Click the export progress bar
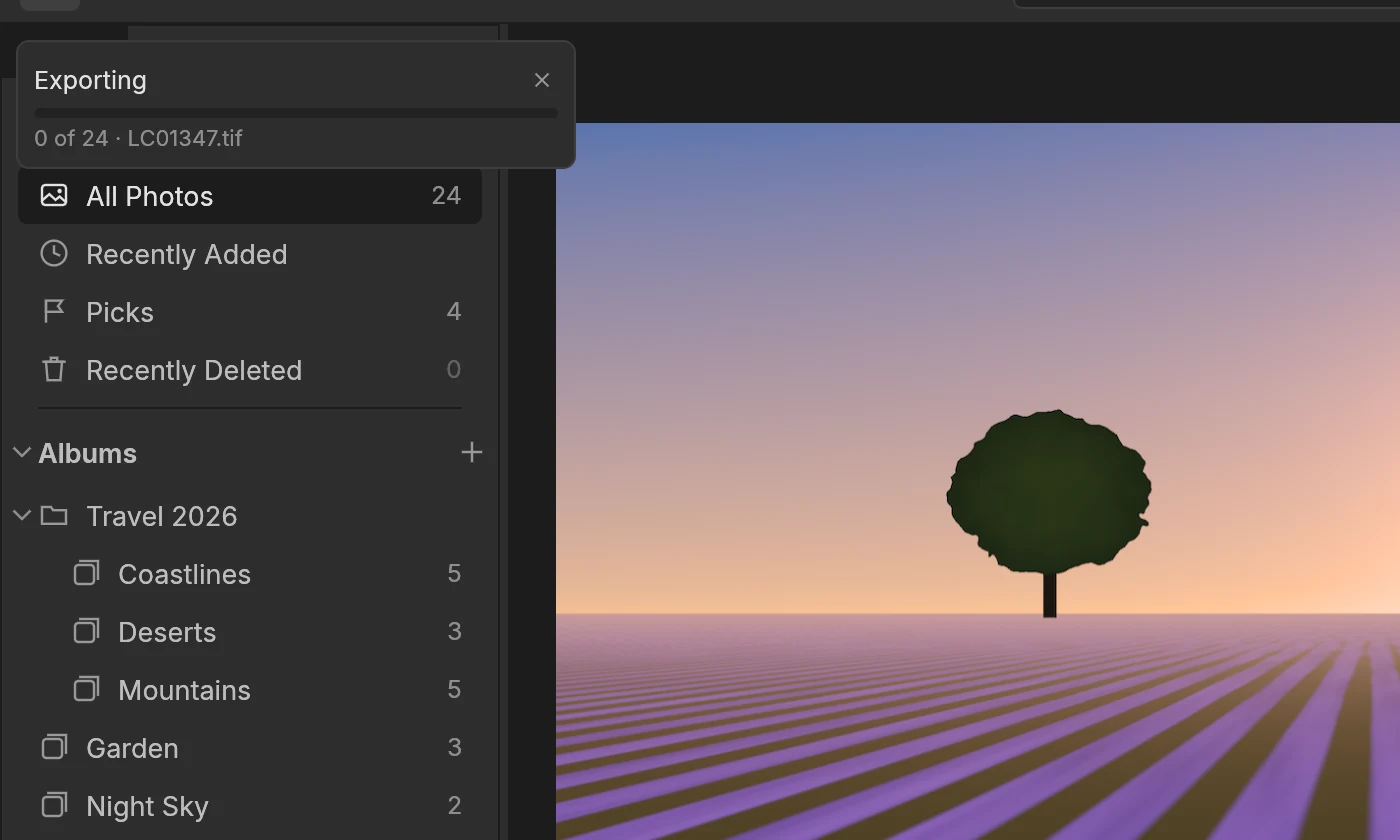Screen dimensions: 1400x840 [x=296, y=113]
